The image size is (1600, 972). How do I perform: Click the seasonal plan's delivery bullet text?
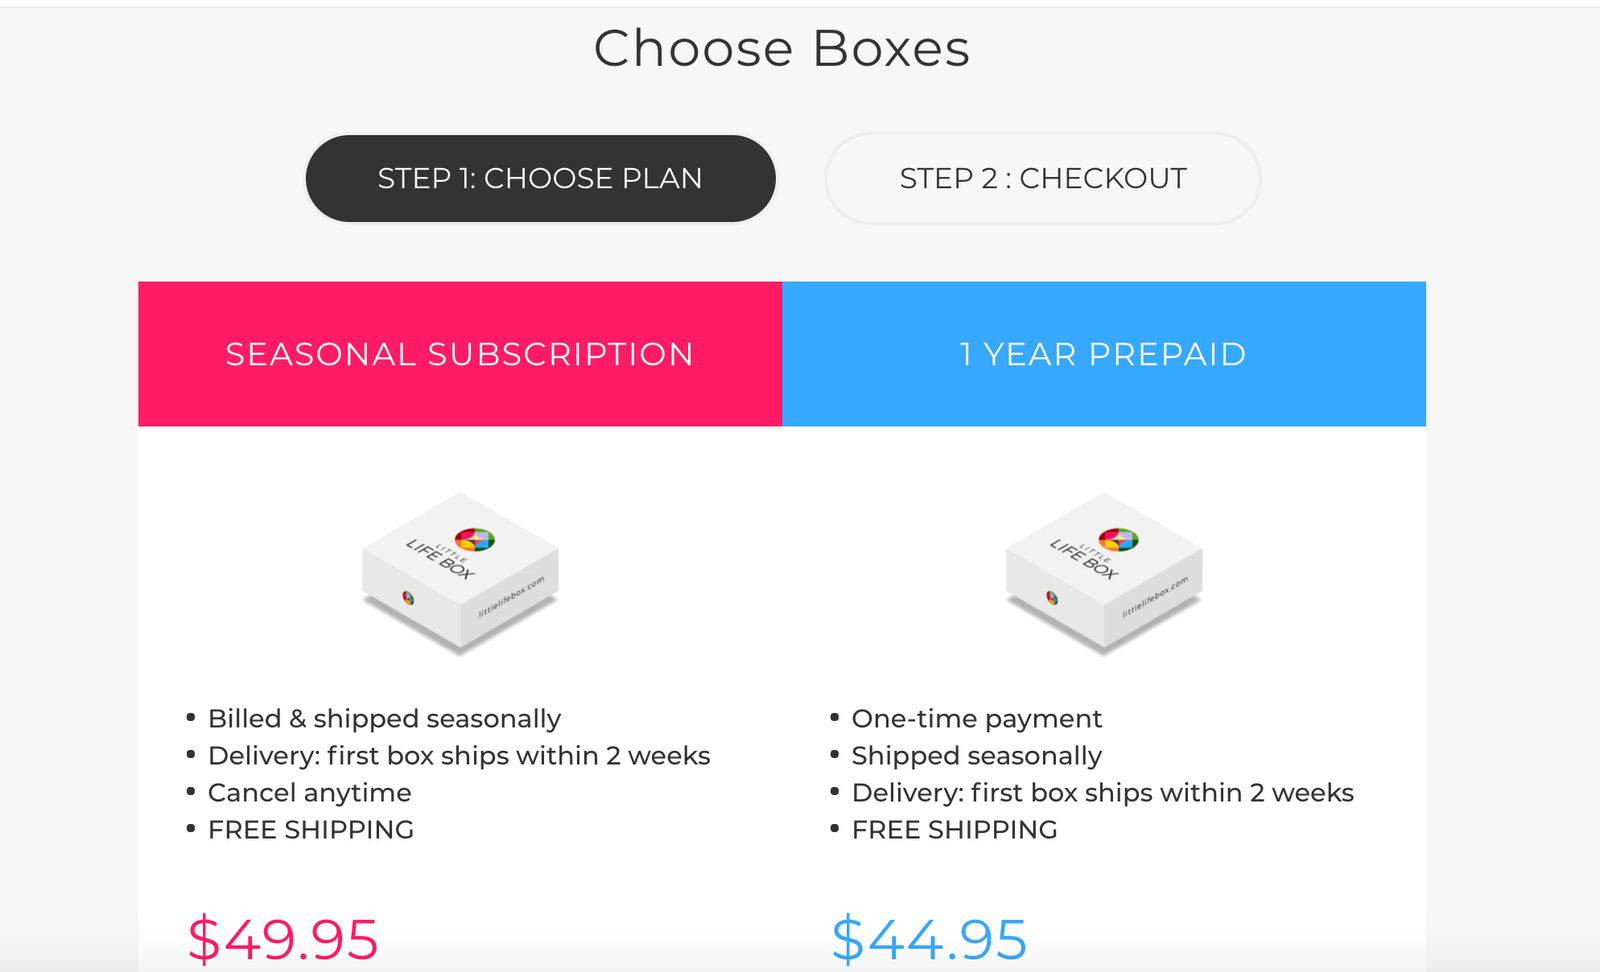pyautogui.click(x=458, y=756)
